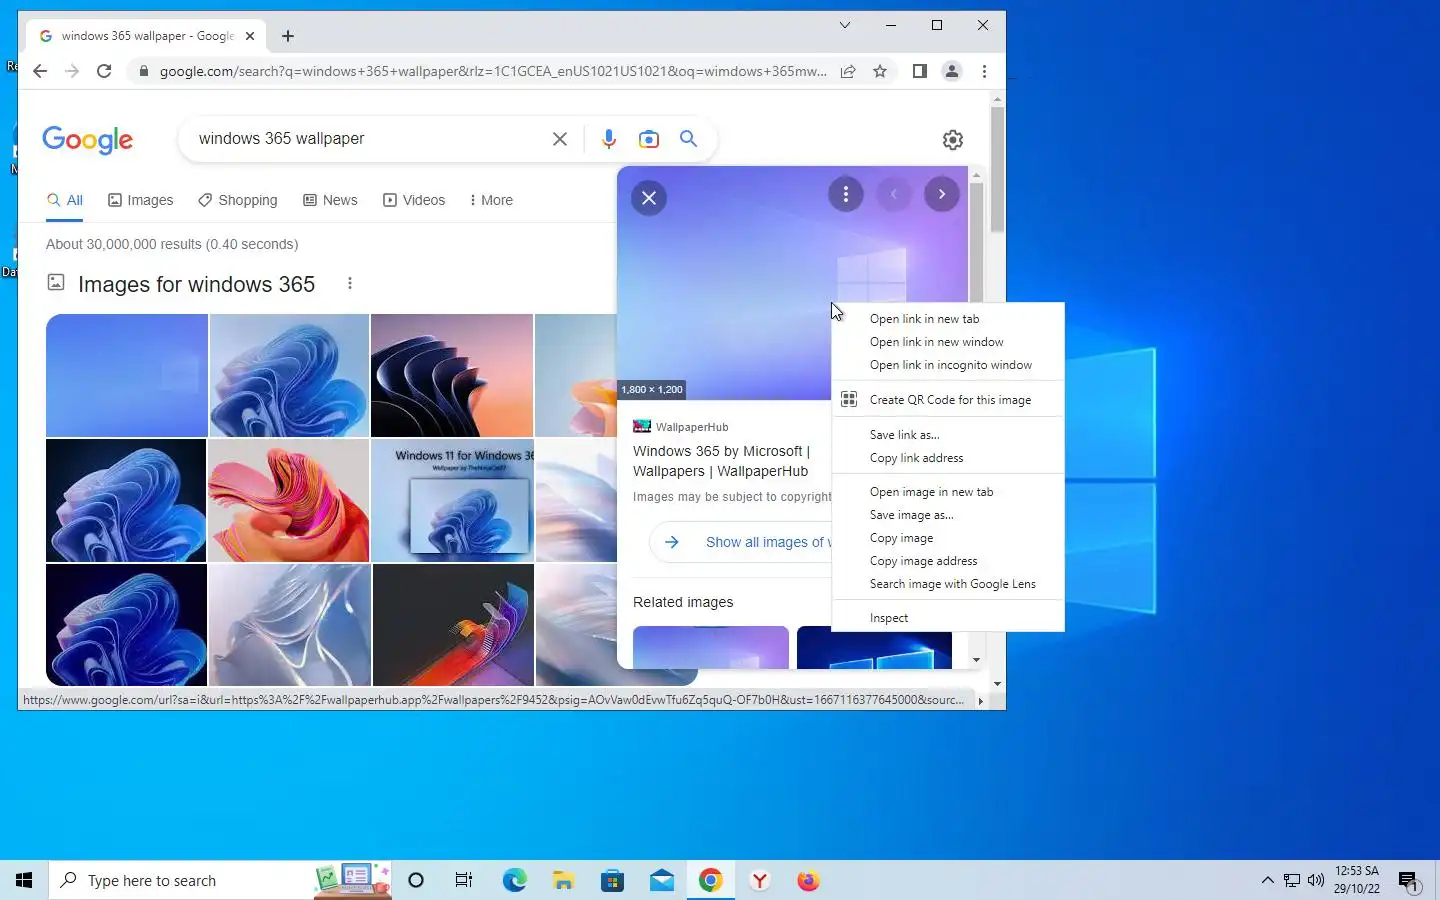Open Firefox from taskbar
Screen dimensions: 1440x900
point(809,880)
